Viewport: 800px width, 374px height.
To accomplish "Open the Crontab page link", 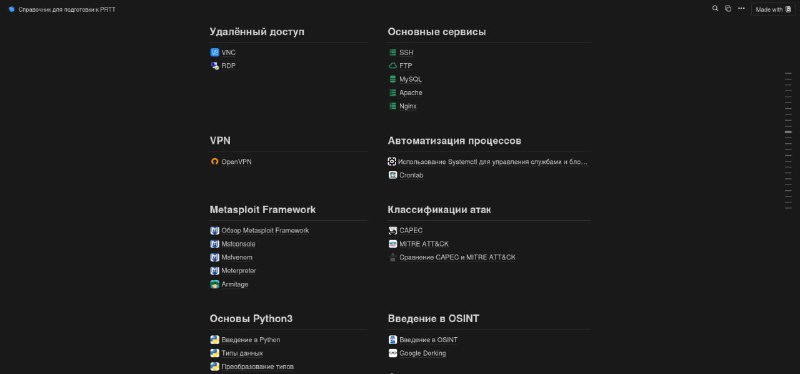I will pyautogui.click(x=411, y=175).
